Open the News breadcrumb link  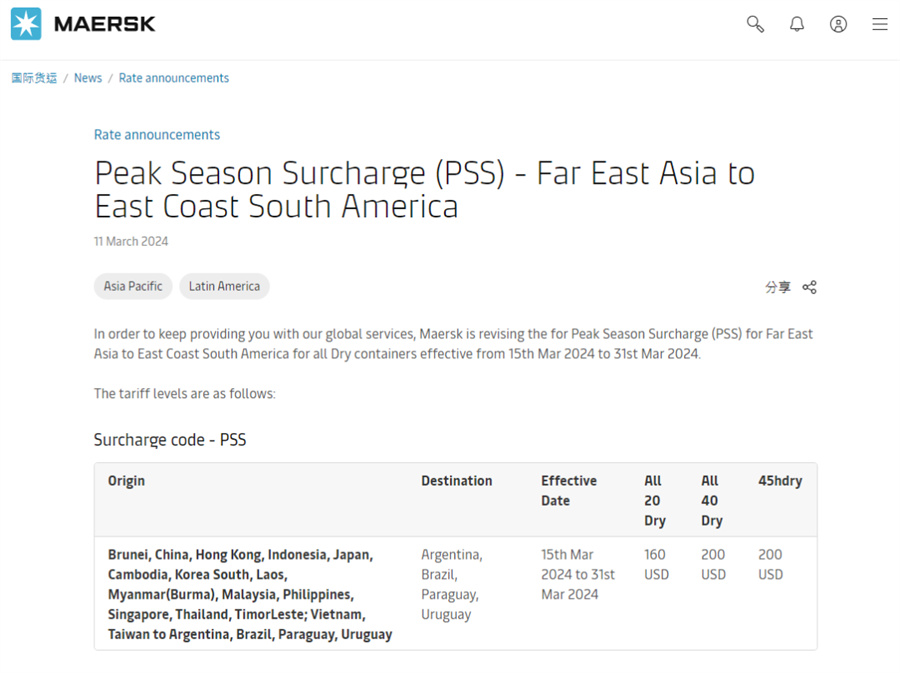click(x=88, y=78)
